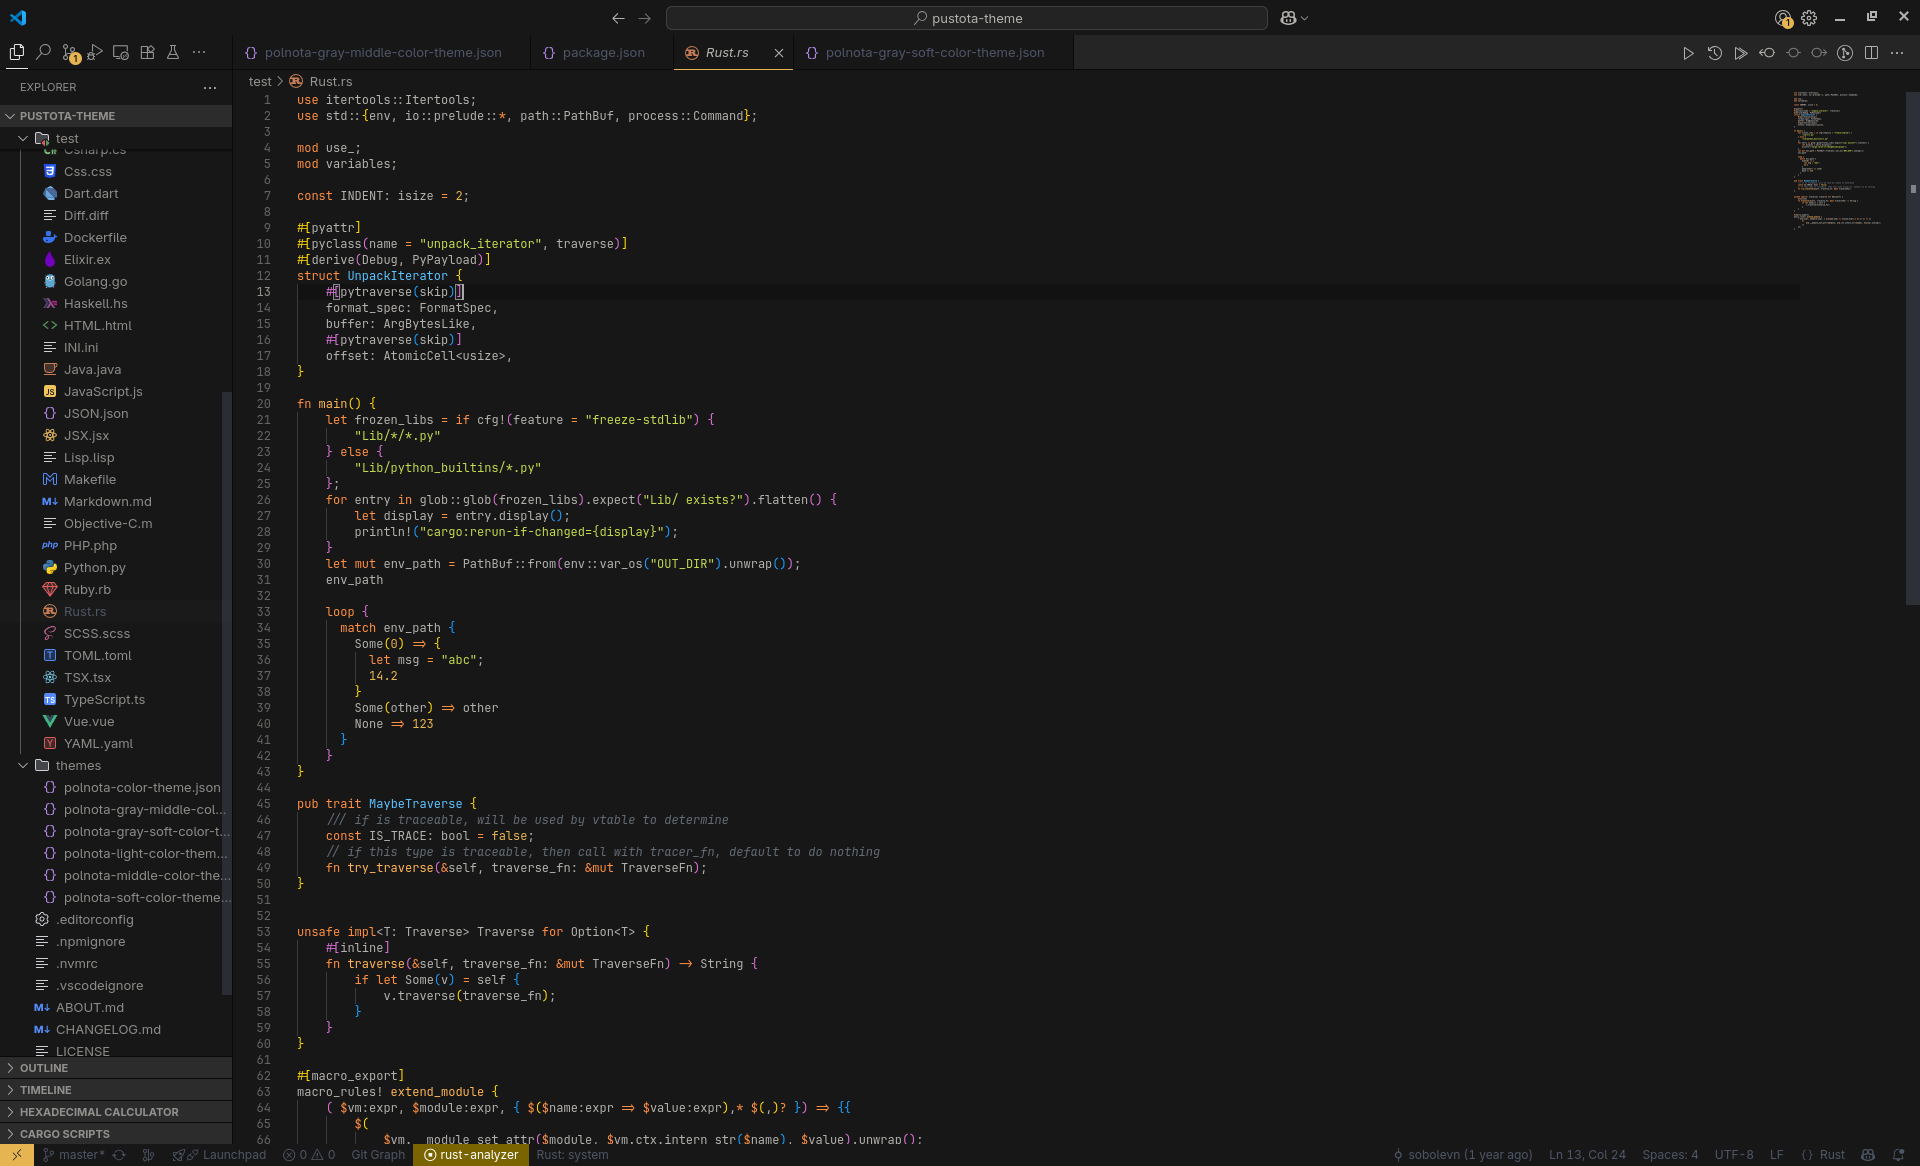This screenshot has width=1920, height=1166.
Task: Click Git Graph in the status bar
Action: (x=378, y=1155)
